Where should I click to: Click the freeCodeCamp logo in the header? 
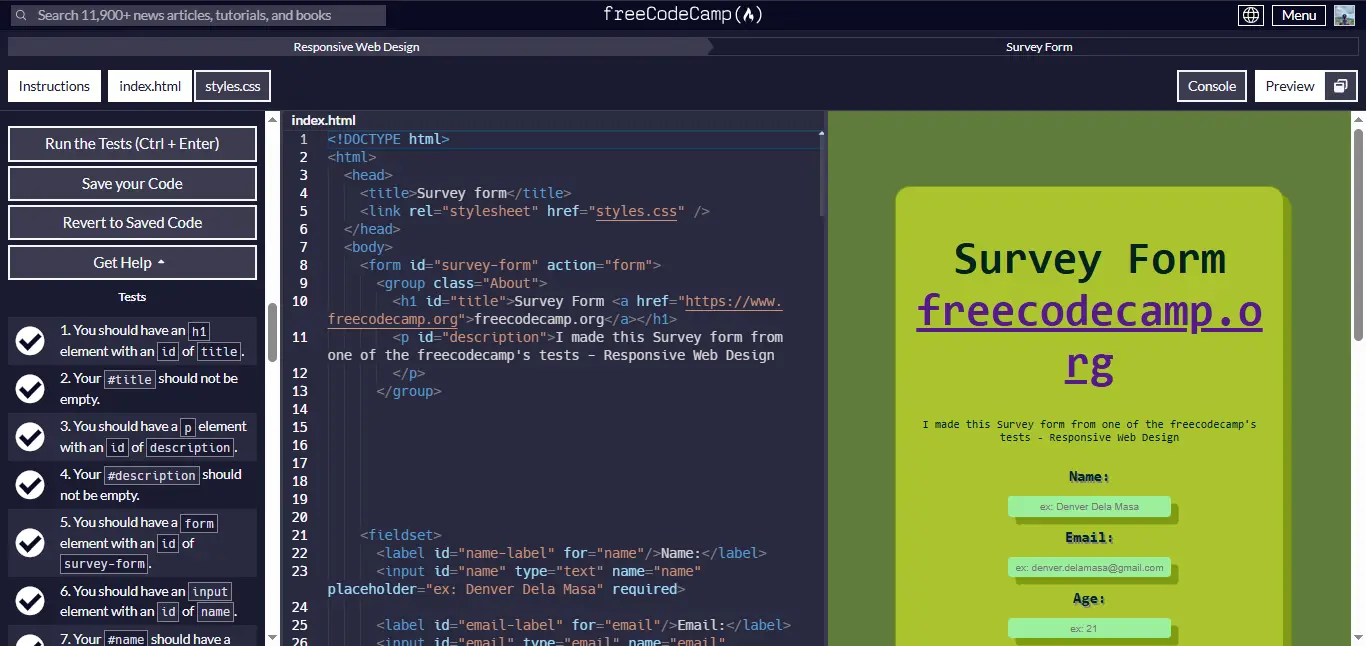point(683,14)
